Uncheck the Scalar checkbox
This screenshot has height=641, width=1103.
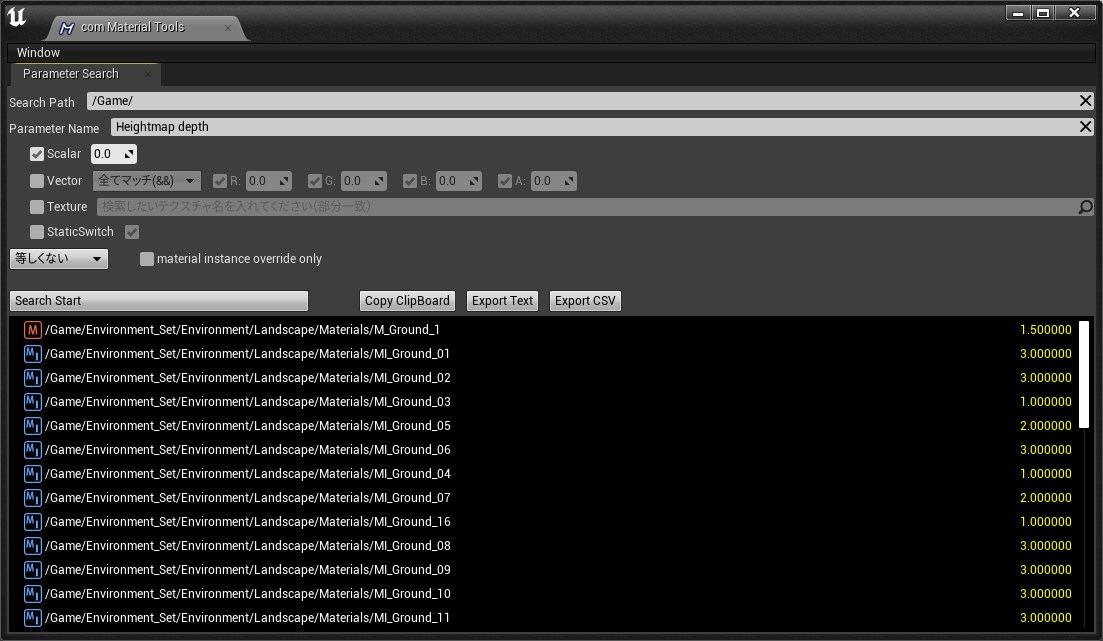click(37, 154)
